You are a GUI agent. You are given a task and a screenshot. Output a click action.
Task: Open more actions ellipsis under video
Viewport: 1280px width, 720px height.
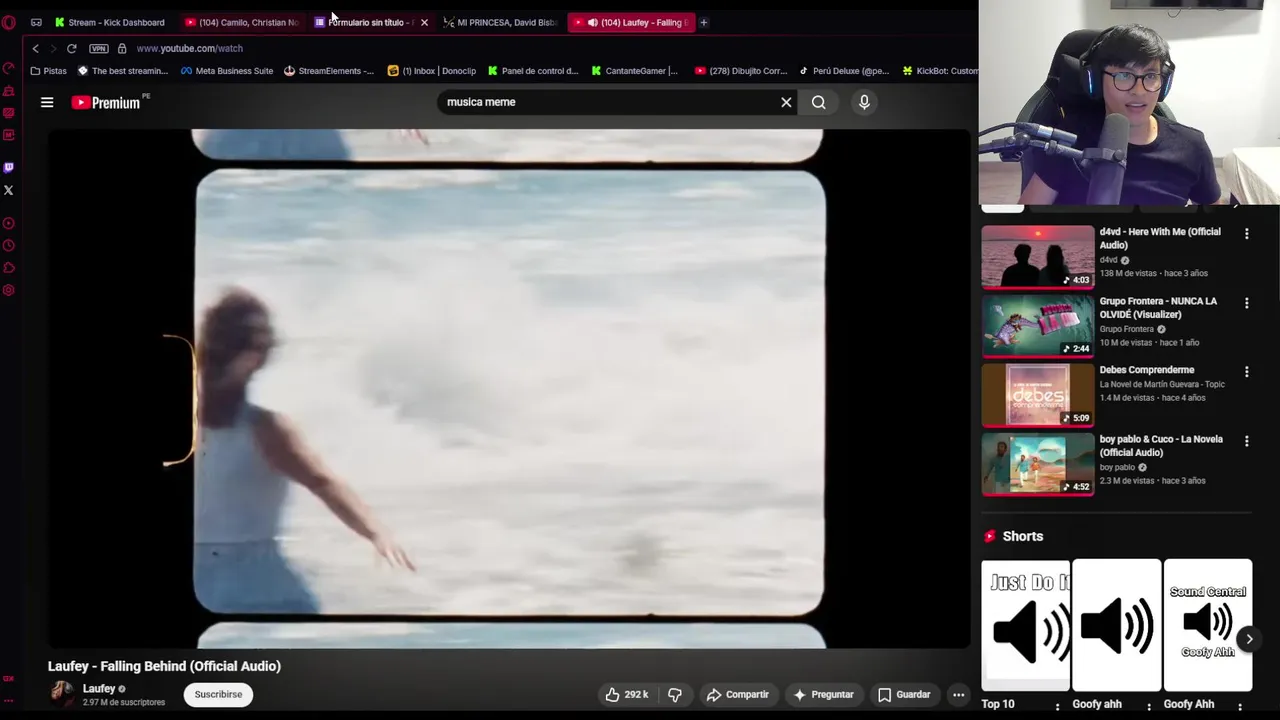(958, 694)
